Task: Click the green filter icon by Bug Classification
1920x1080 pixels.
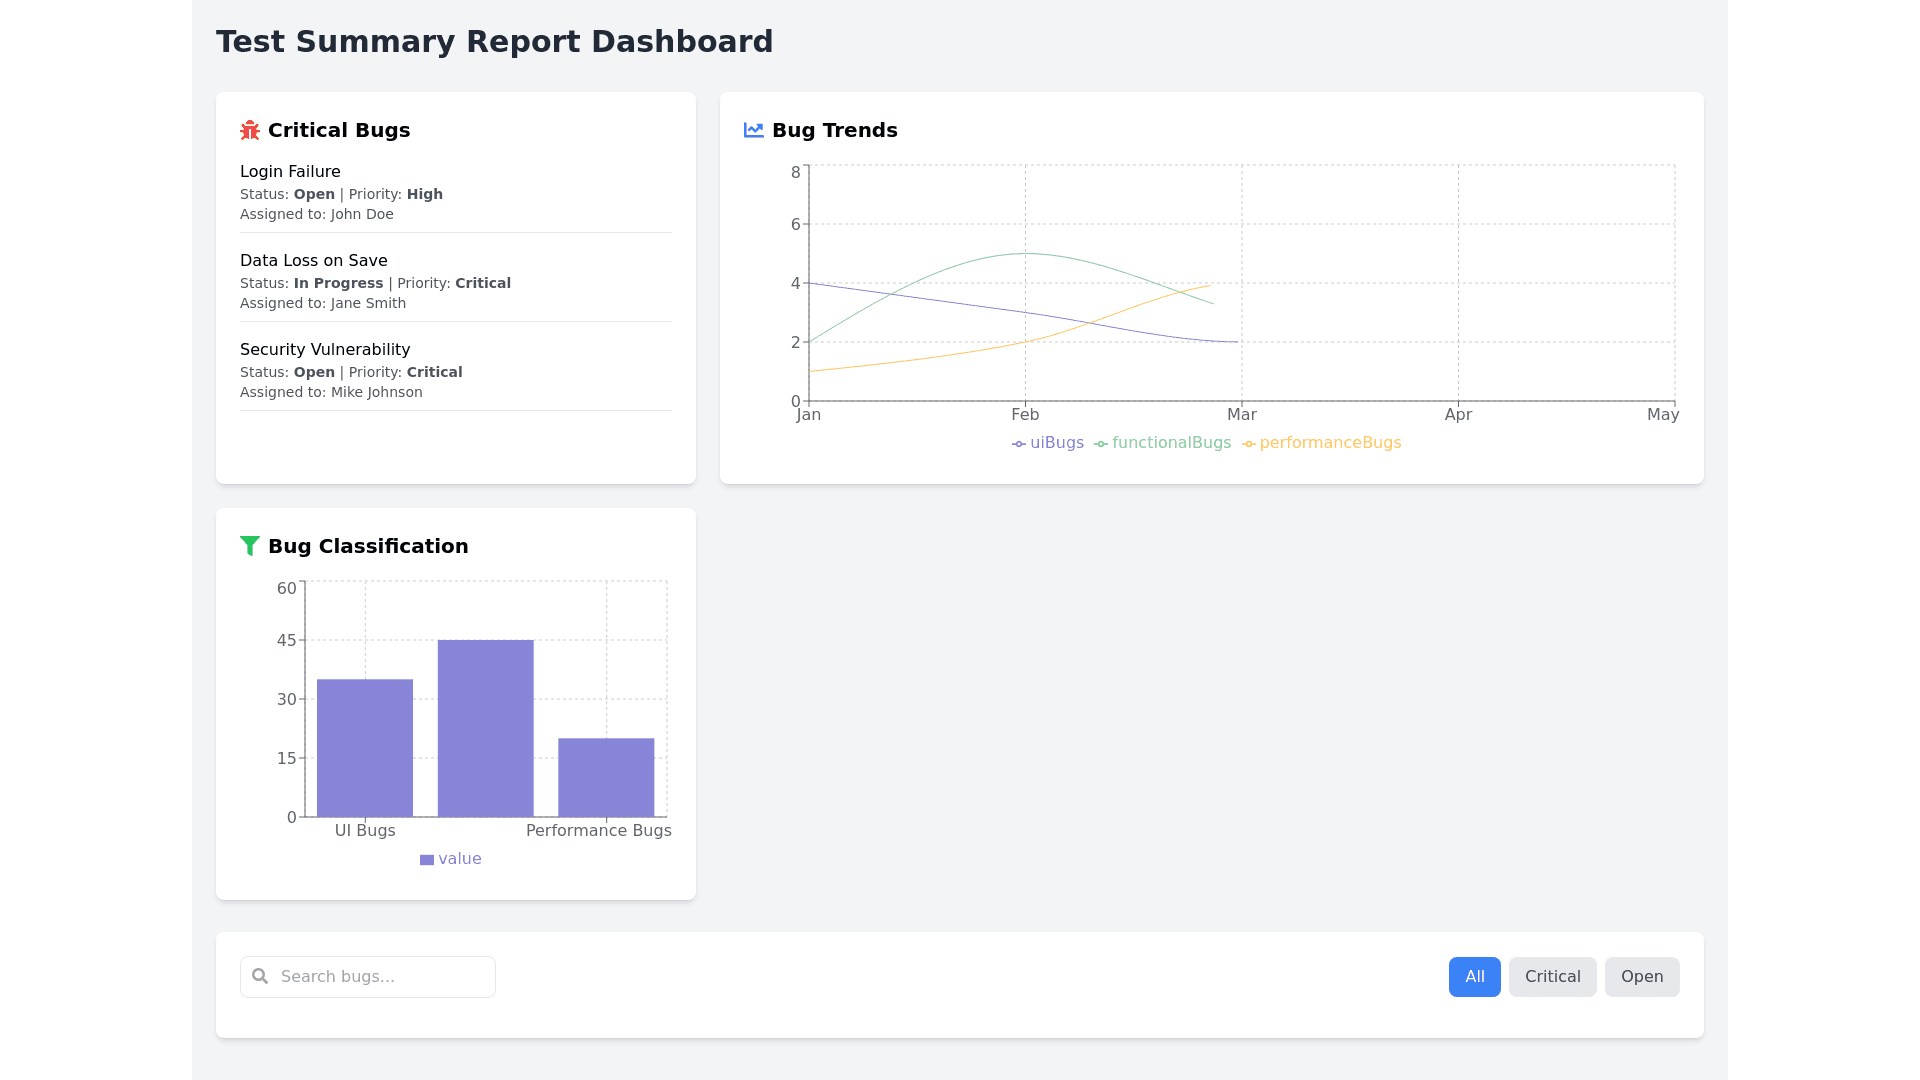Action: (x=250, y=546)
